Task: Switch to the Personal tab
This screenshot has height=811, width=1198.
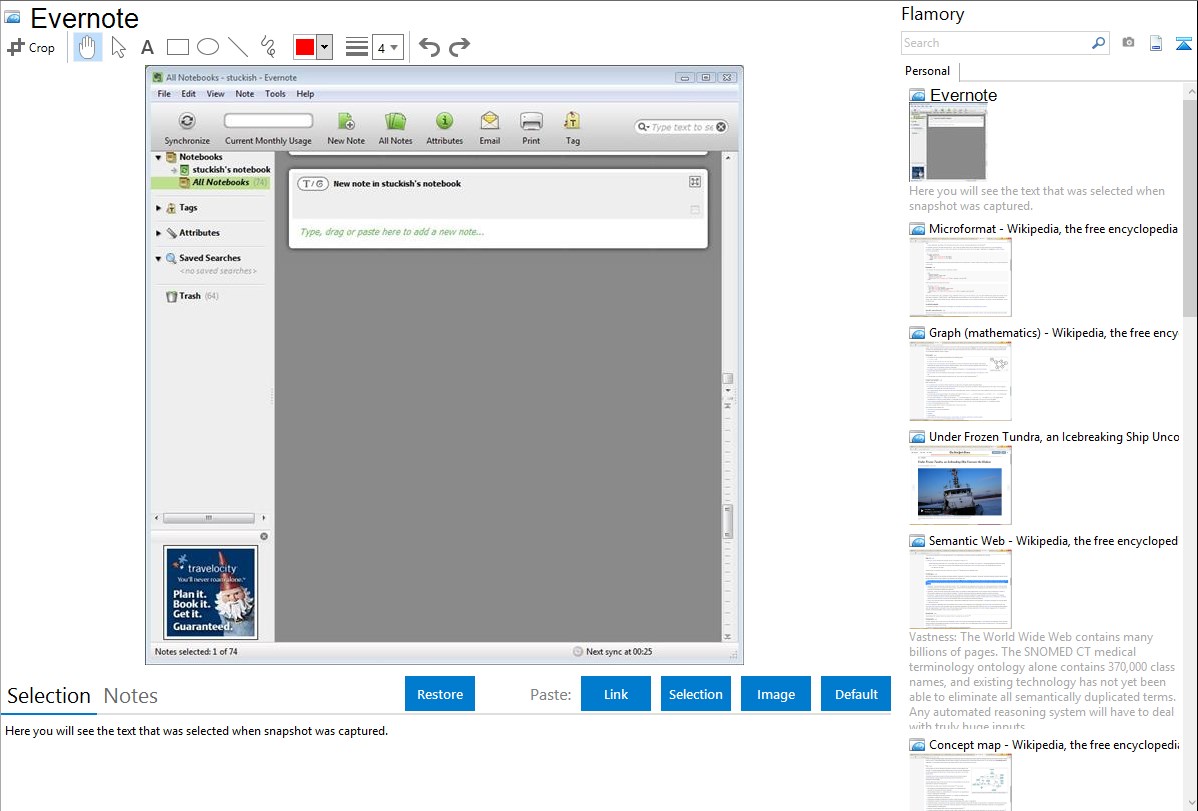Action: (927, 70)
